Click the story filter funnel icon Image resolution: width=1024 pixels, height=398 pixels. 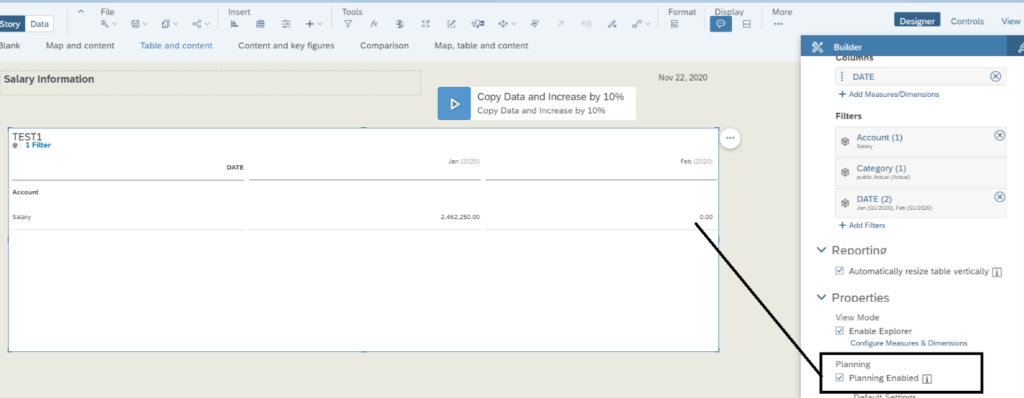pos(348,24)
